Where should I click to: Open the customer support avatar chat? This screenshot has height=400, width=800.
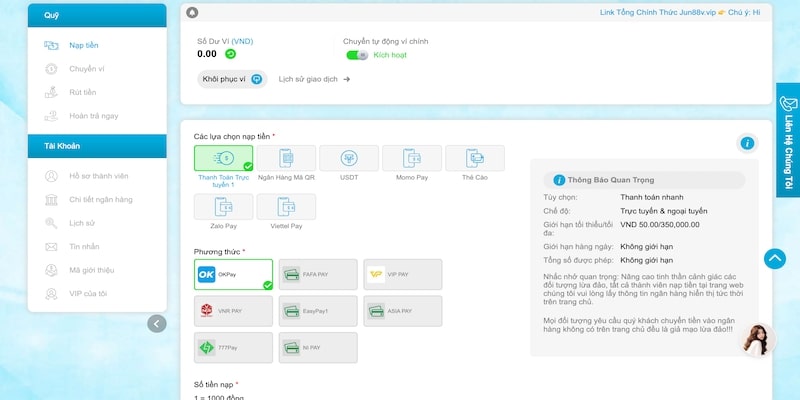[x=757, y=340]
